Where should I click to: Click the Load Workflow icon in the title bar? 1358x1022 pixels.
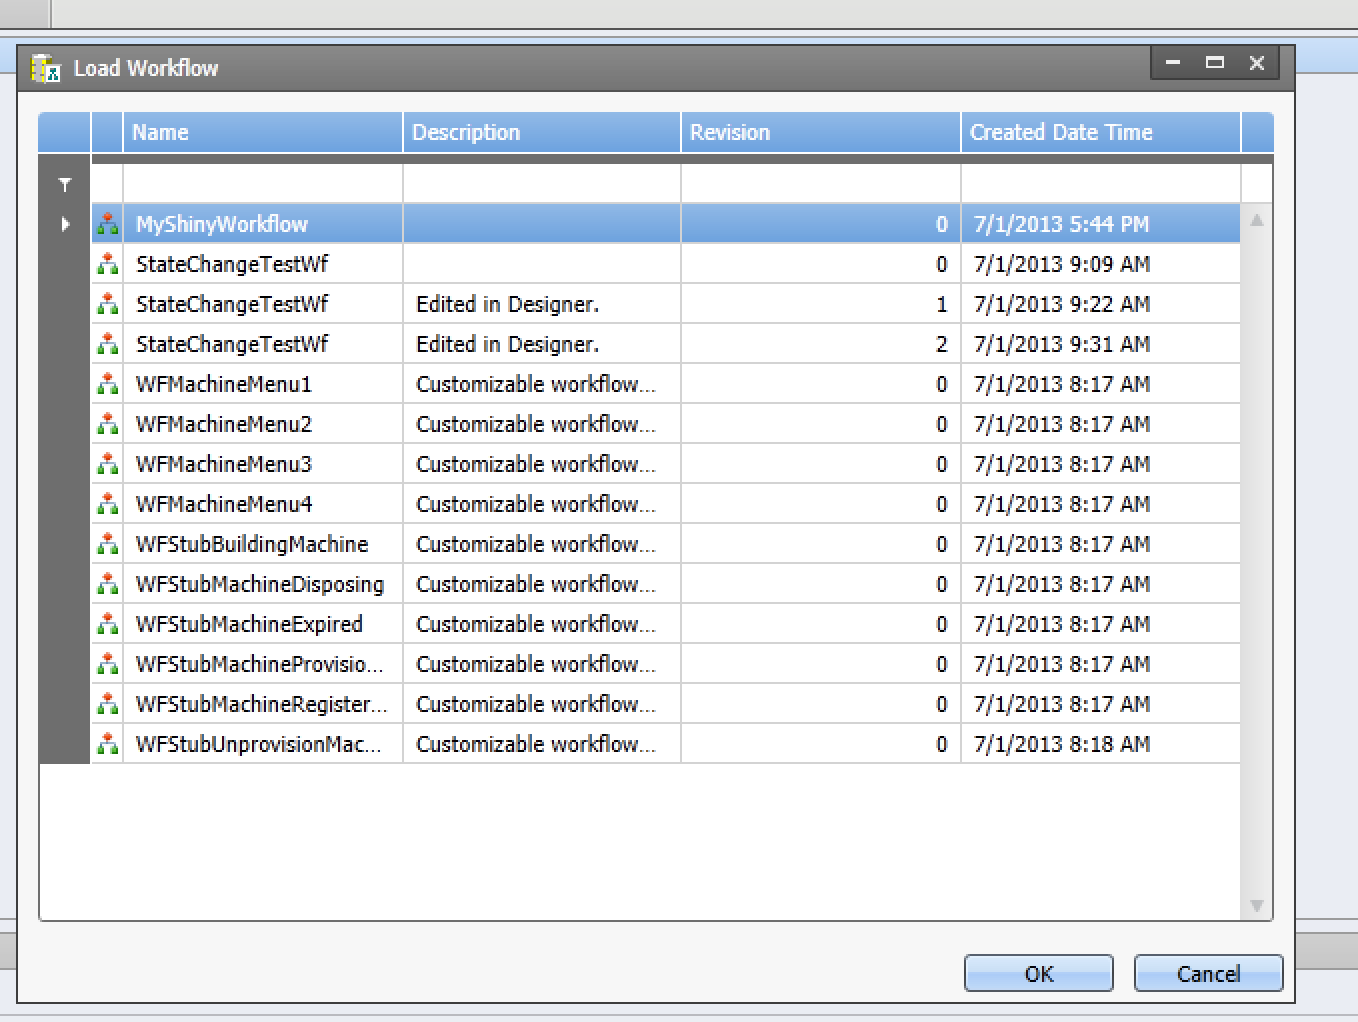45,67
